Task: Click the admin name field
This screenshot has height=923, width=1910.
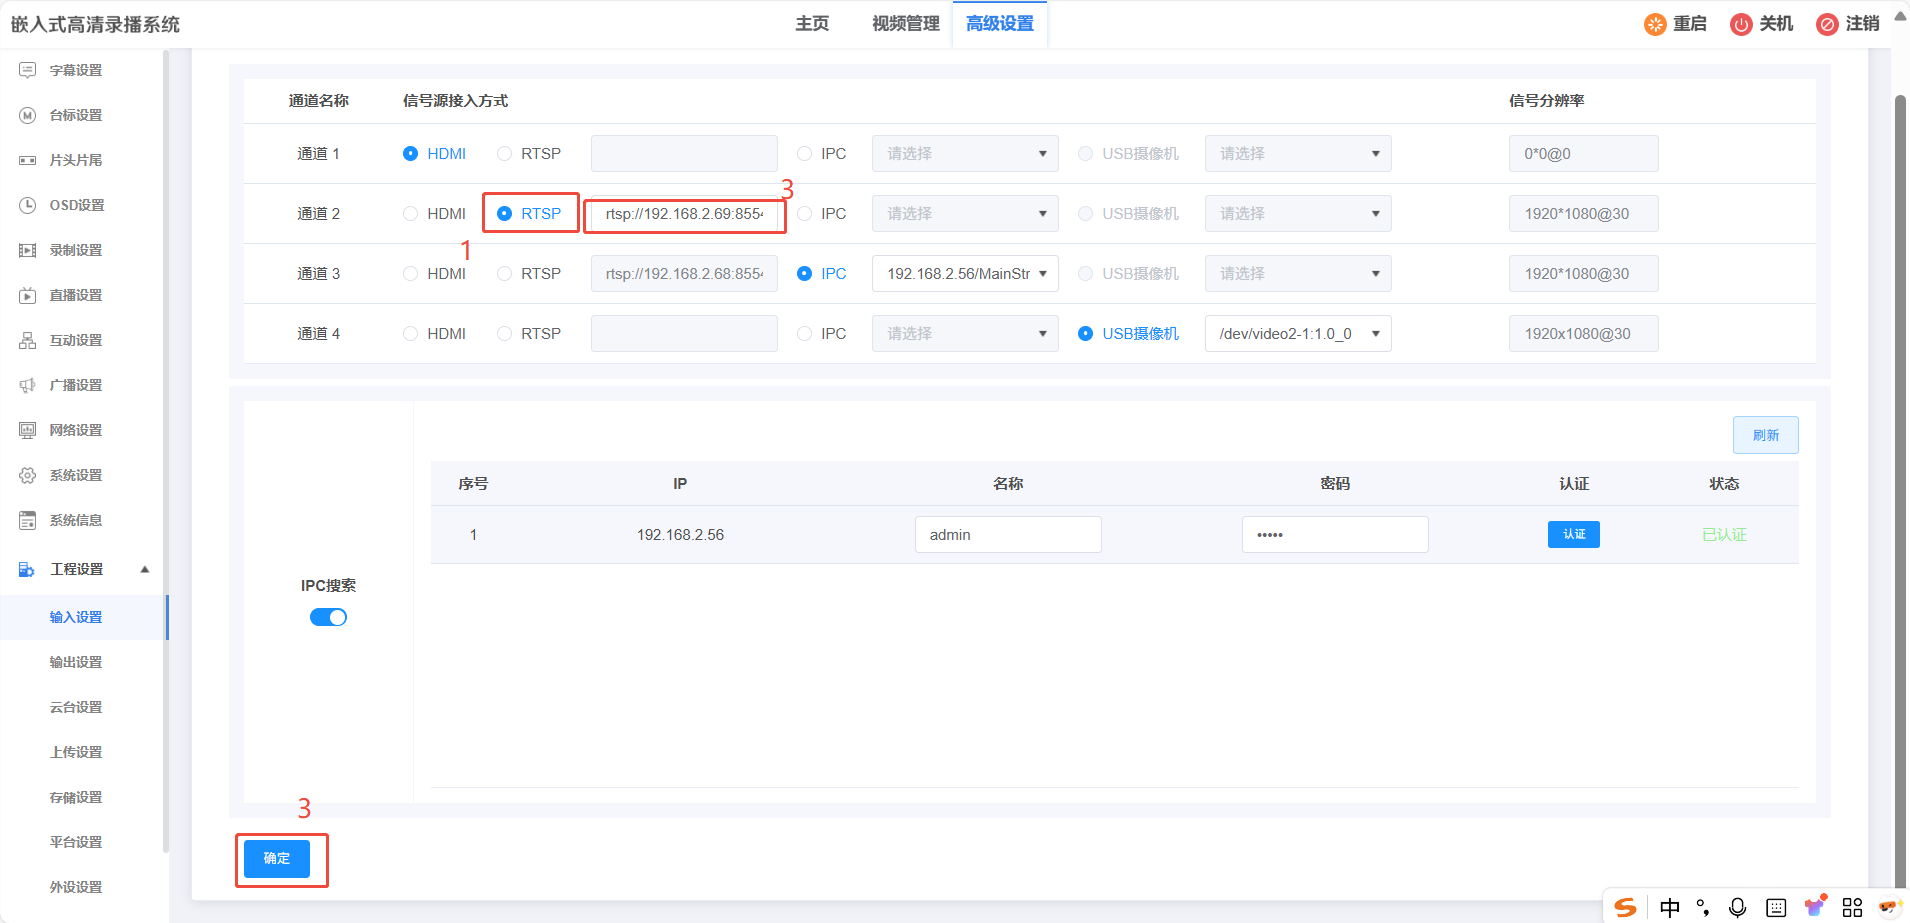Action: (1008, 534)
